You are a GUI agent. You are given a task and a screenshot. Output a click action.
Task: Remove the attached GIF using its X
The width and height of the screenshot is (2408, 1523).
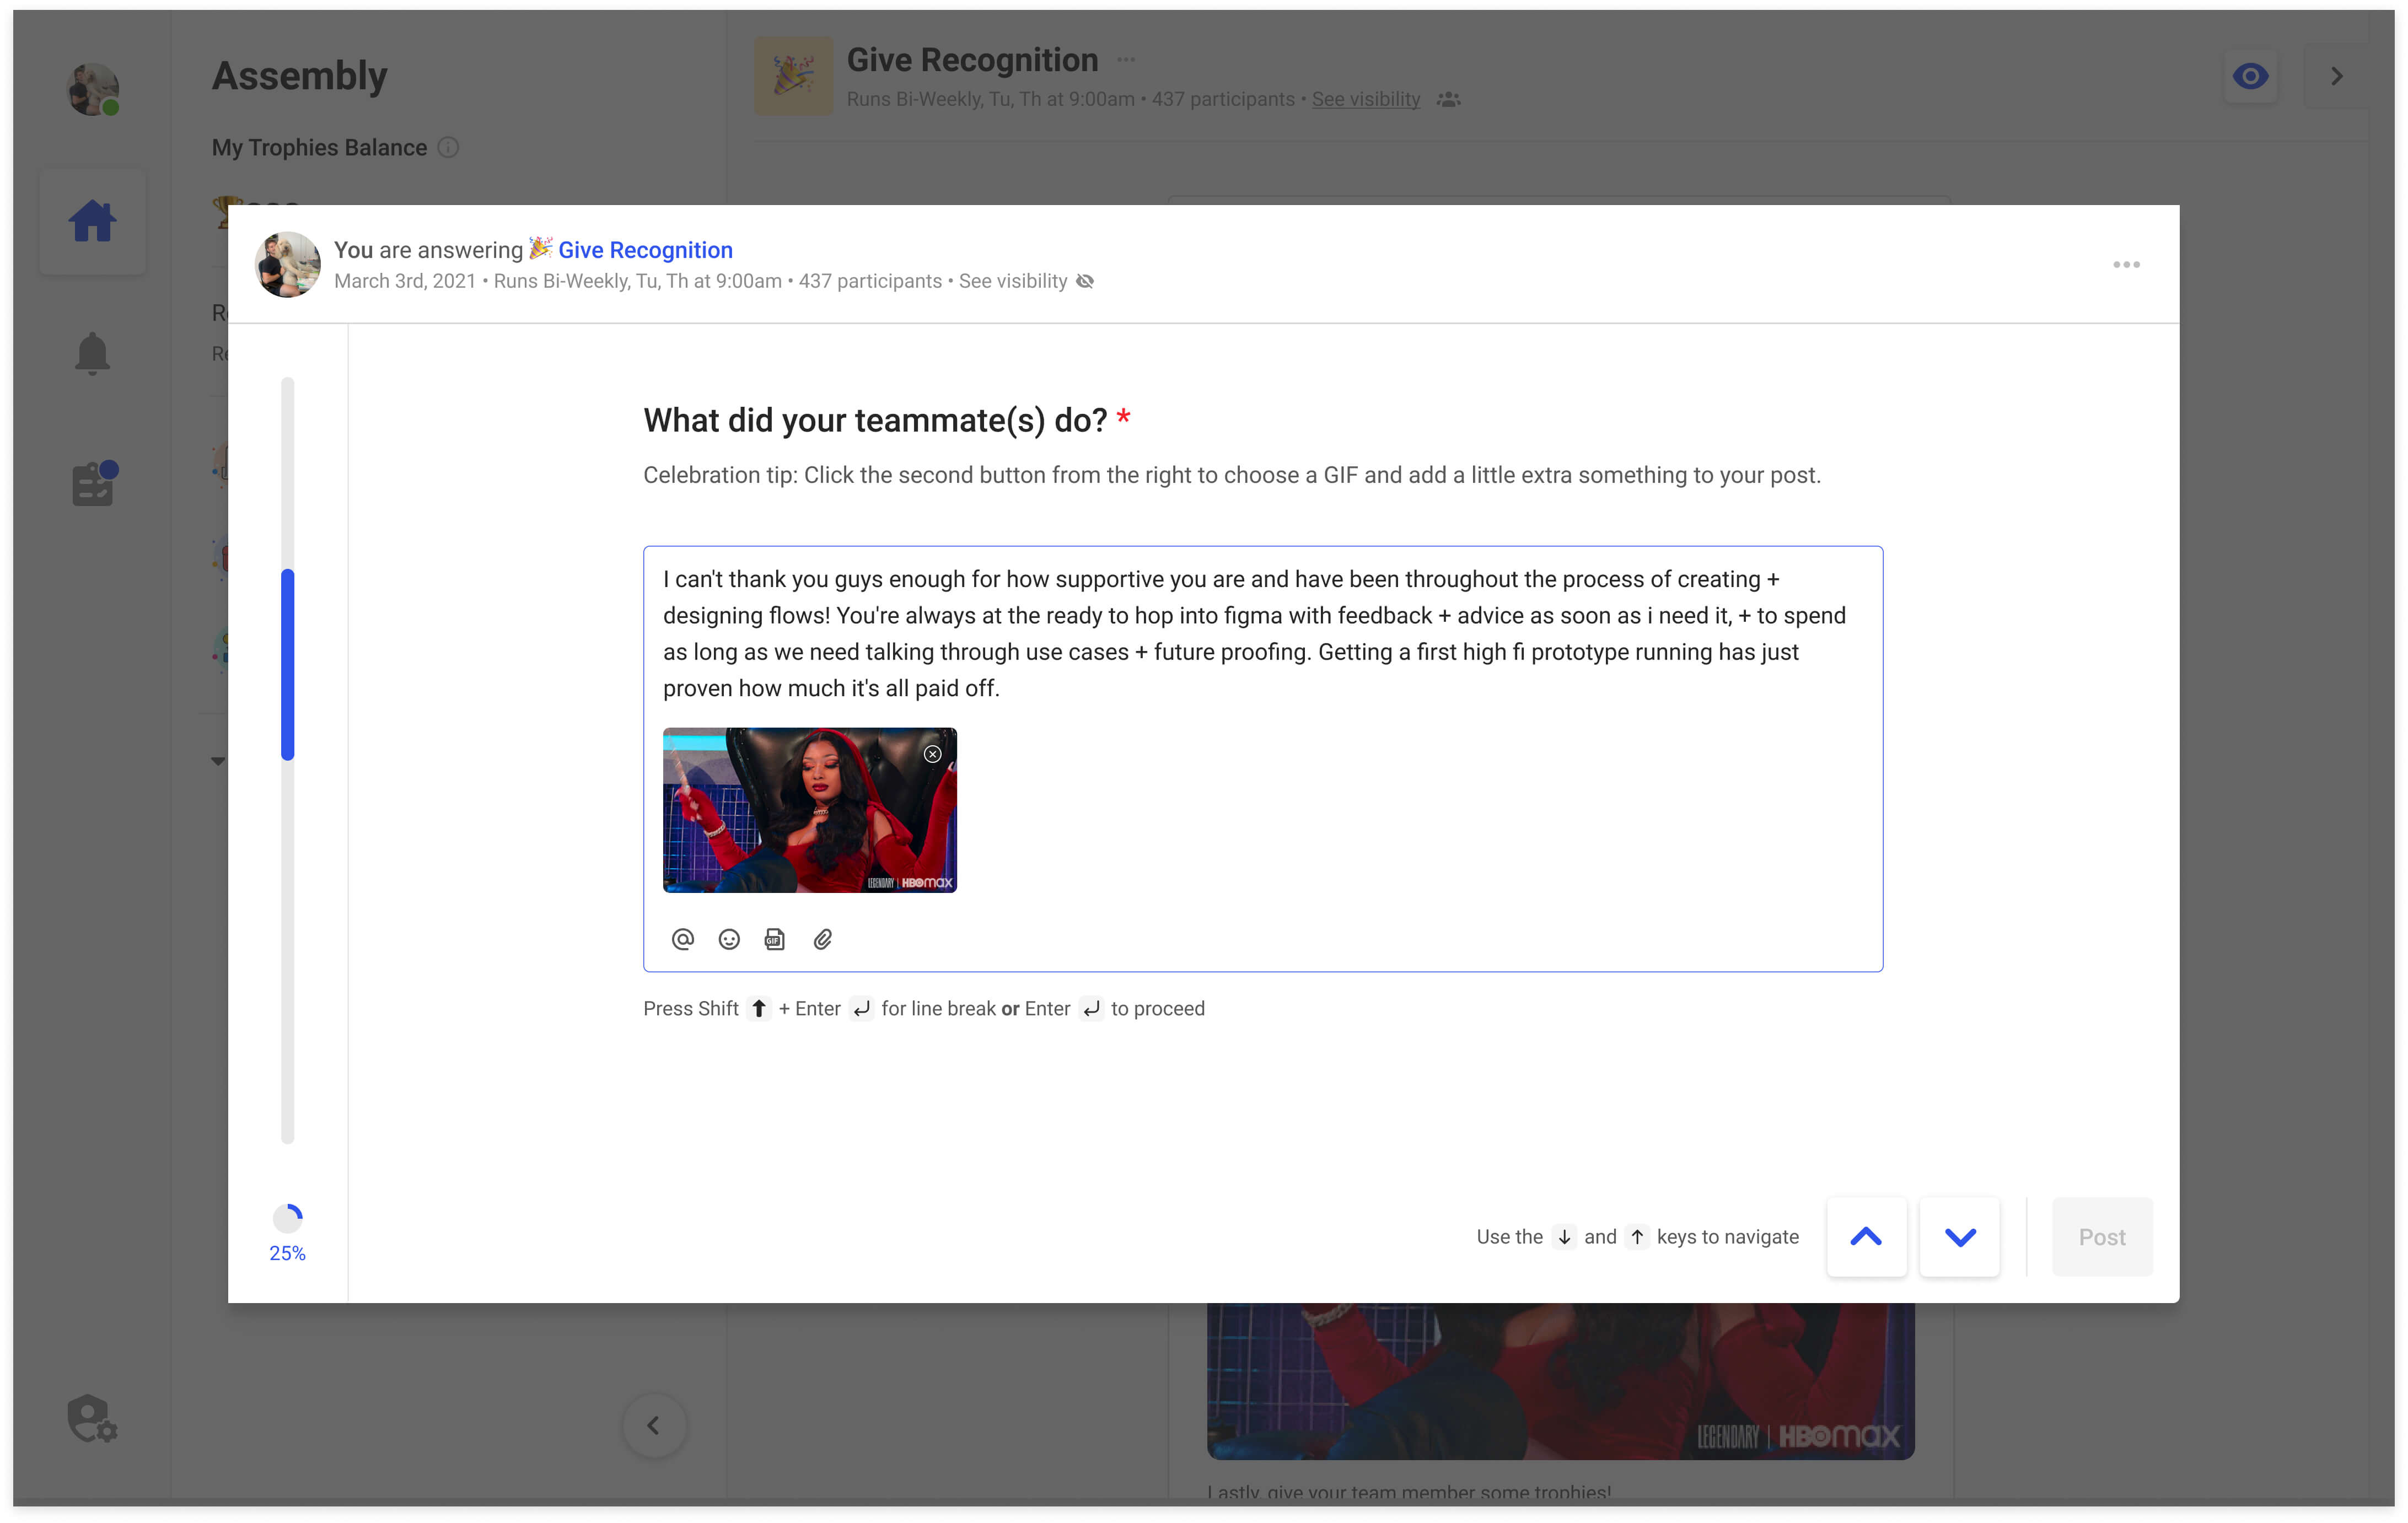point(932,754)
